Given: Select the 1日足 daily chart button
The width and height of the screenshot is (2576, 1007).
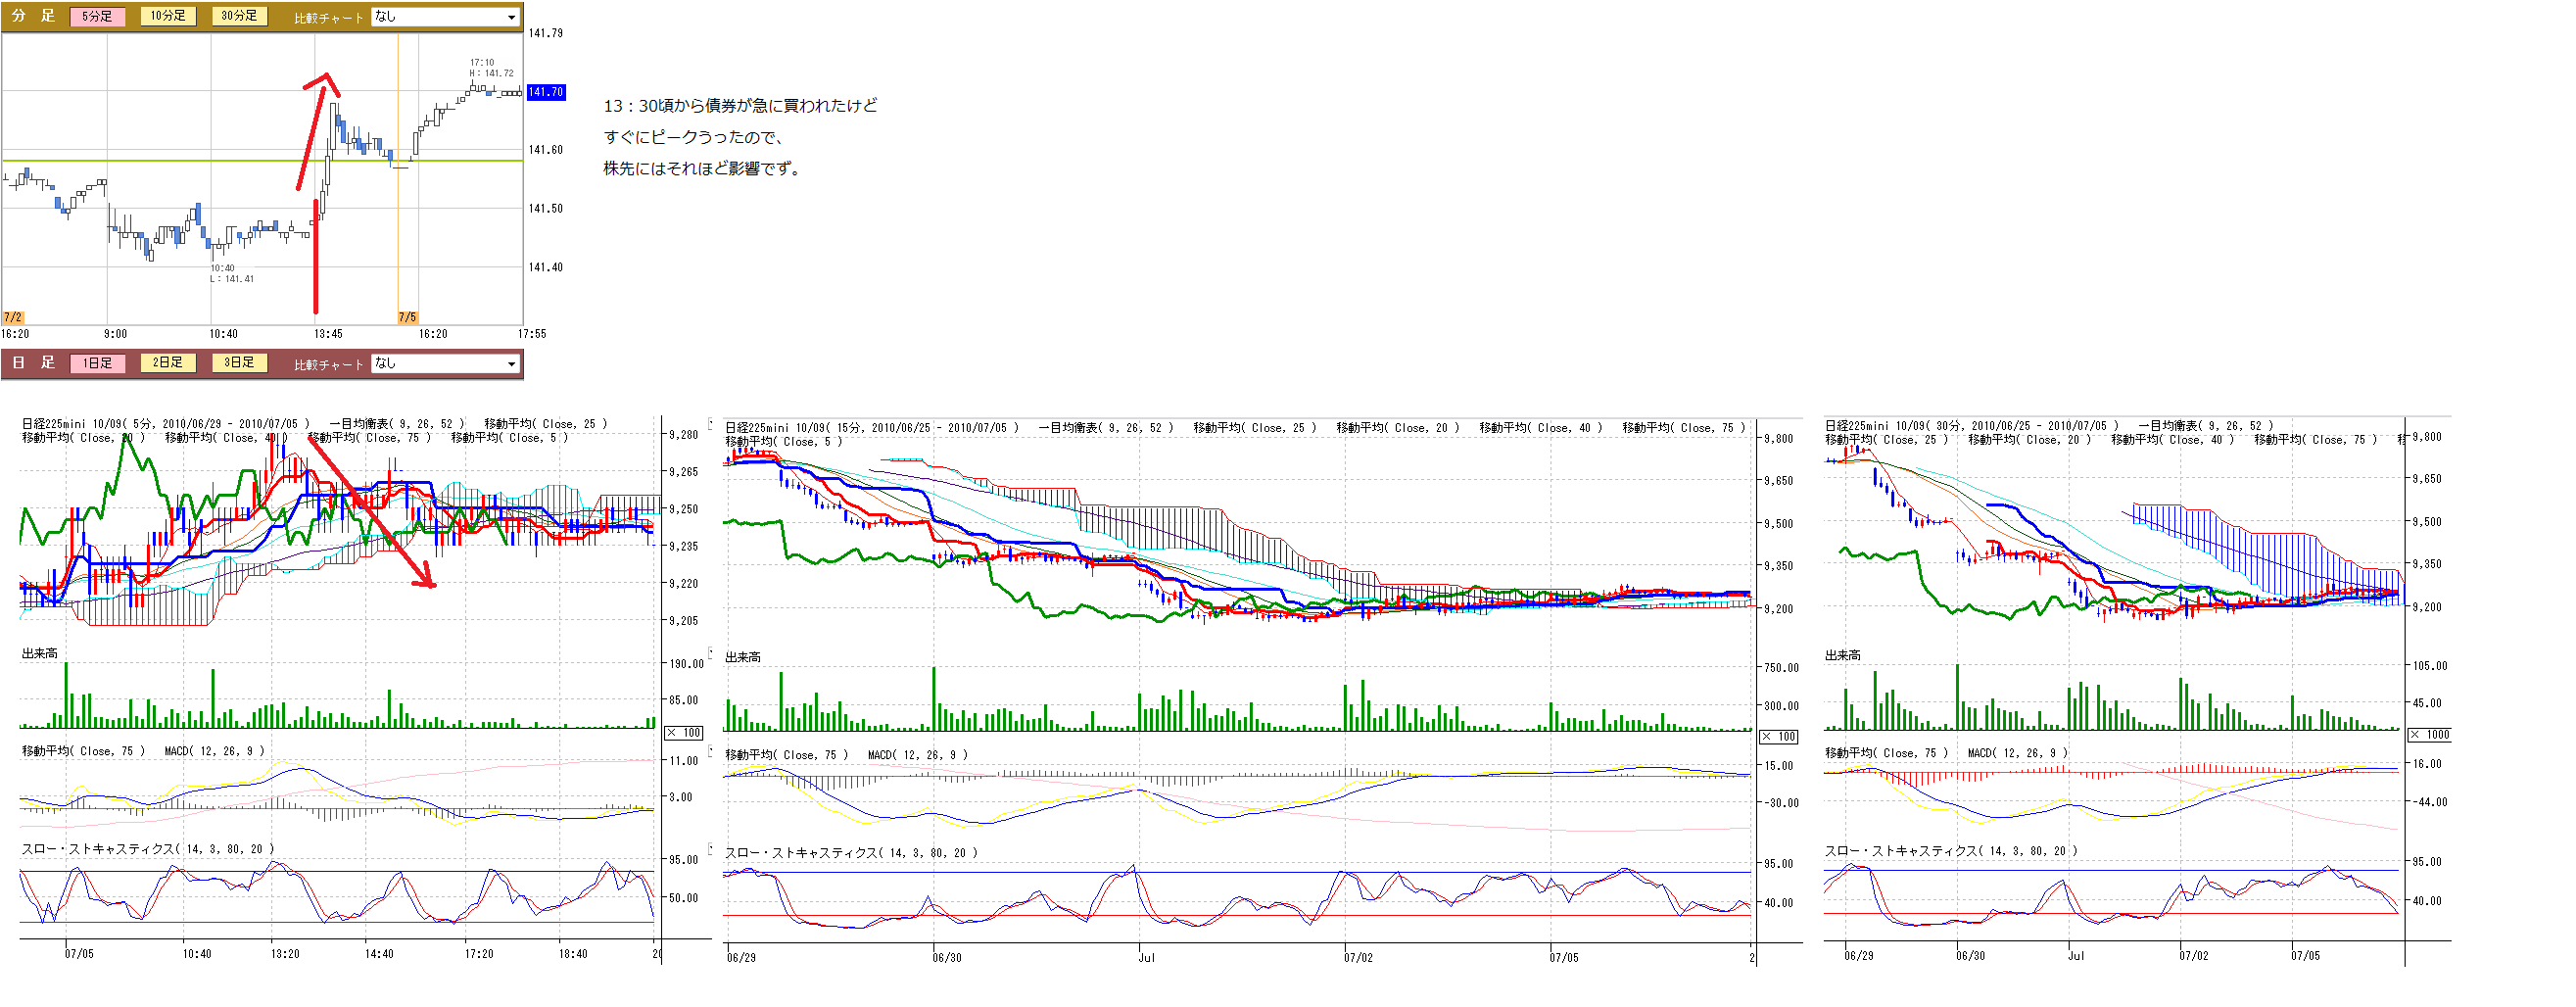Looking at the screenshot, I should coord(97,363).
